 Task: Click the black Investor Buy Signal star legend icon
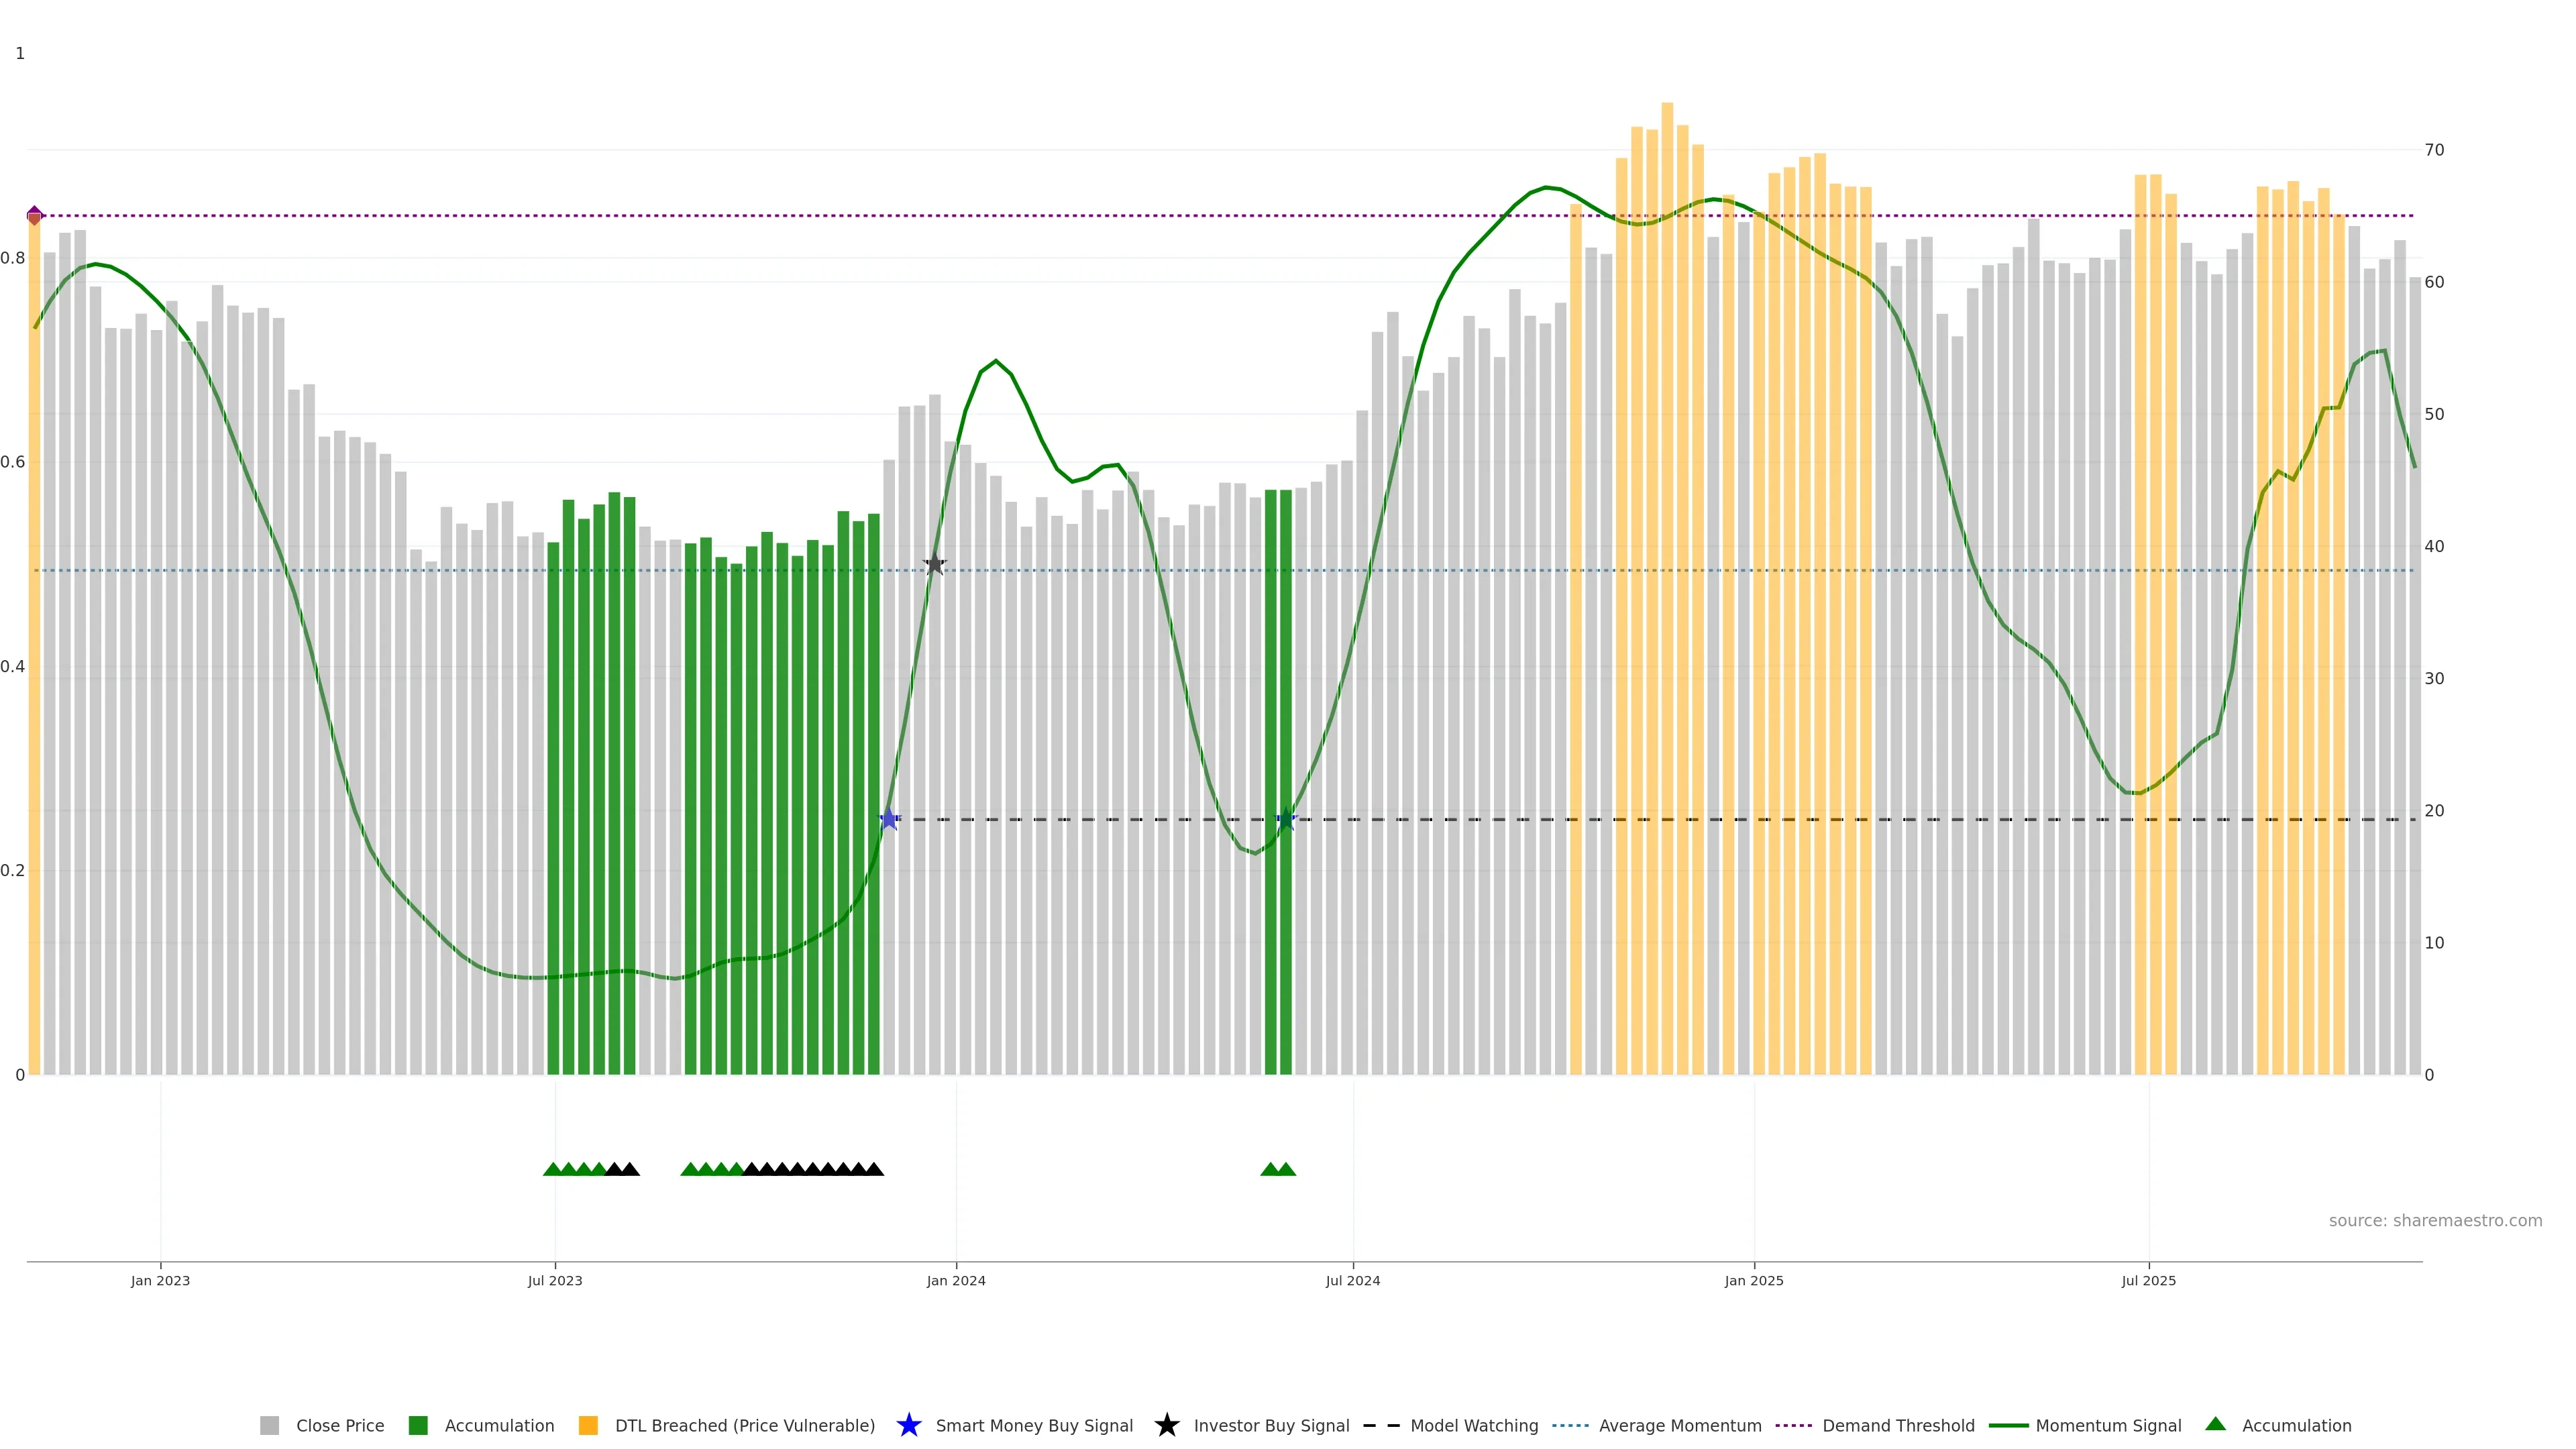pyautogui.click(x=1166, y=1425)
